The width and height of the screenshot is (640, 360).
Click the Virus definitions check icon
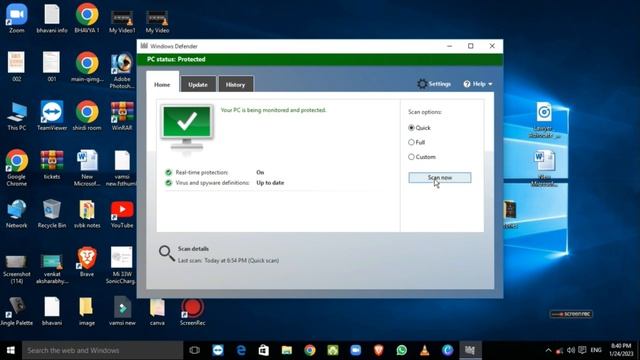tap(168, 183)
